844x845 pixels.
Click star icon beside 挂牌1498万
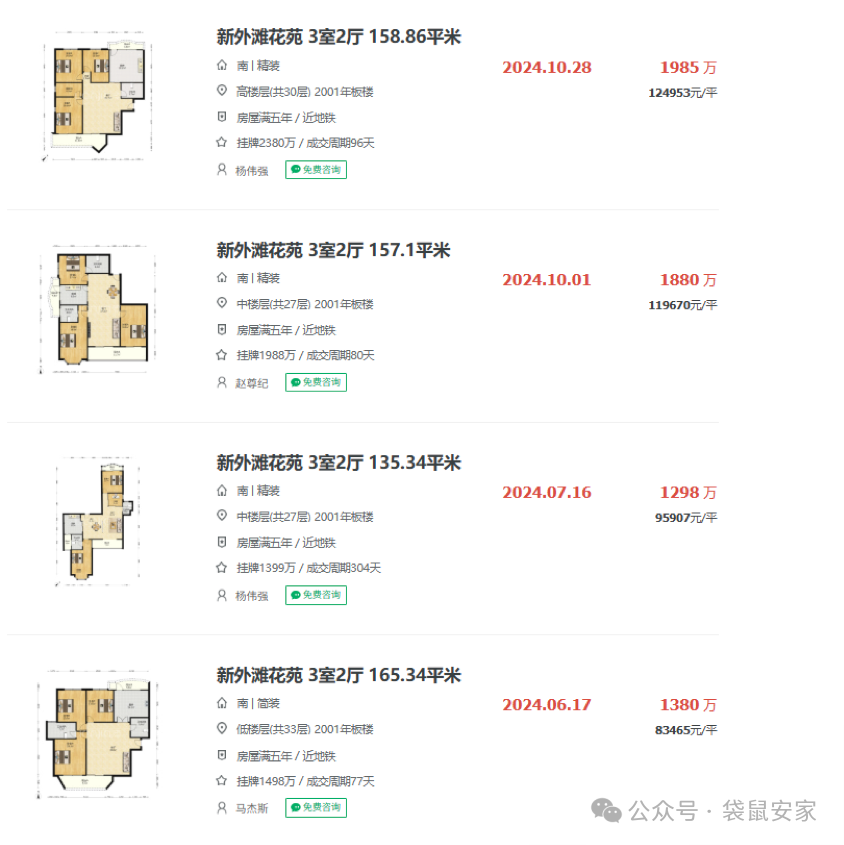[222, 780]
